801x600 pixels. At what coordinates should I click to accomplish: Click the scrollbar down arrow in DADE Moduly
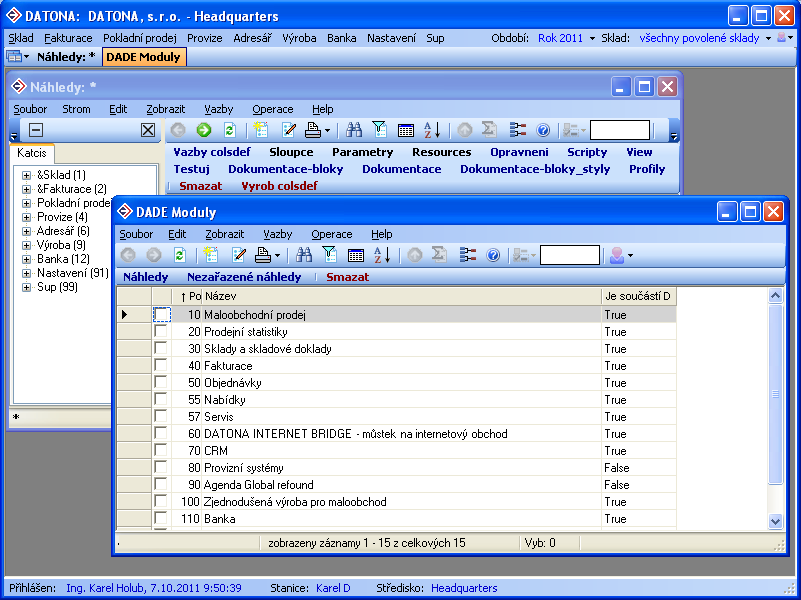pyautogui.click(x=775, y=521)
